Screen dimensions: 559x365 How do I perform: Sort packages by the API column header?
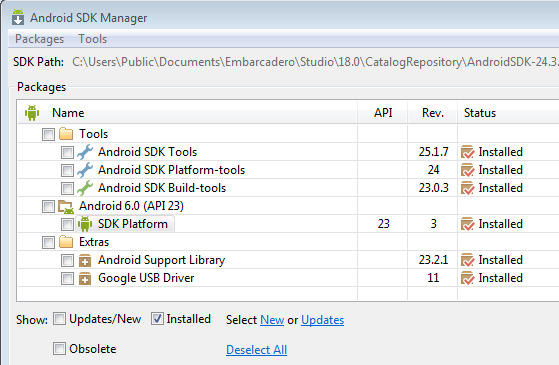point(383,113)
